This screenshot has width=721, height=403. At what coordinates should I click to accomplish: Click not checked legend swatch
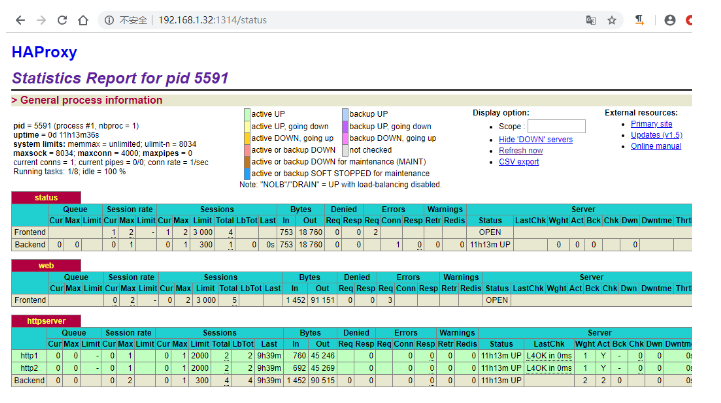345,150
